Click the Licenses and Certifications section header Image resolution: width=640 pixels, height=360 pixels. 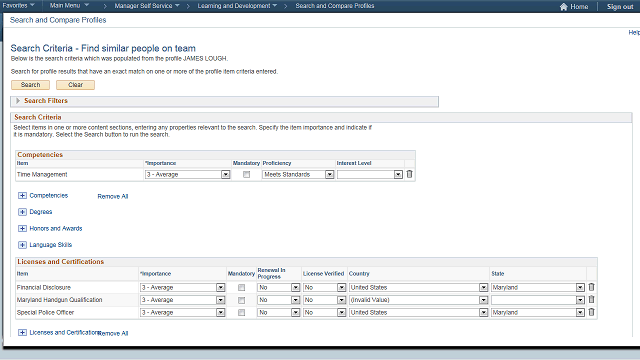[60, 262]
